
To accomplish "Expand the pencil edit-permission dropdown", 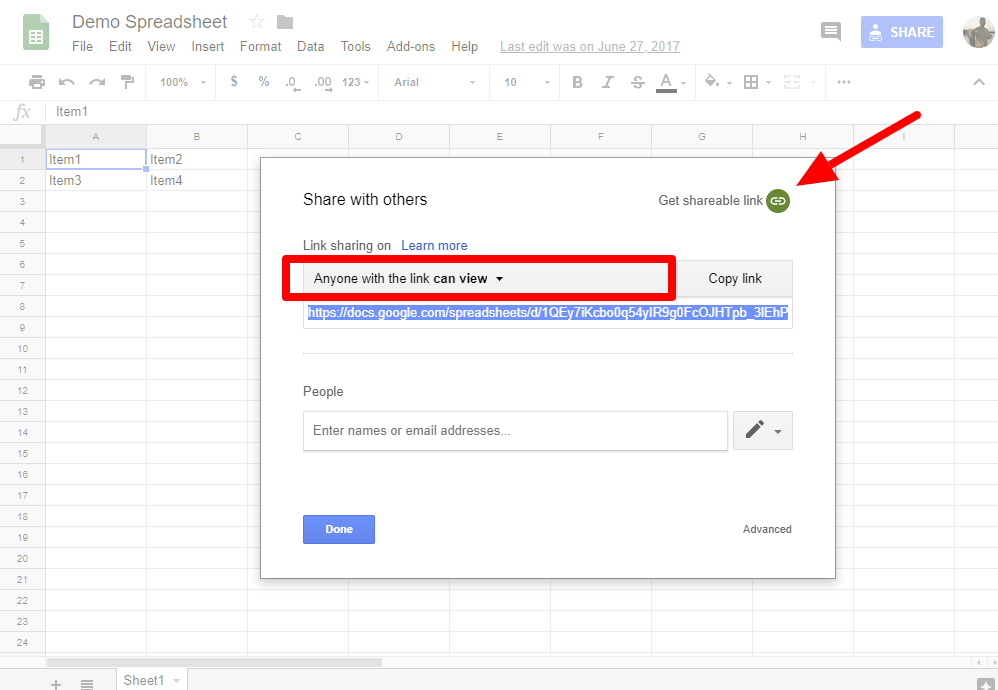I will (763, 430).
